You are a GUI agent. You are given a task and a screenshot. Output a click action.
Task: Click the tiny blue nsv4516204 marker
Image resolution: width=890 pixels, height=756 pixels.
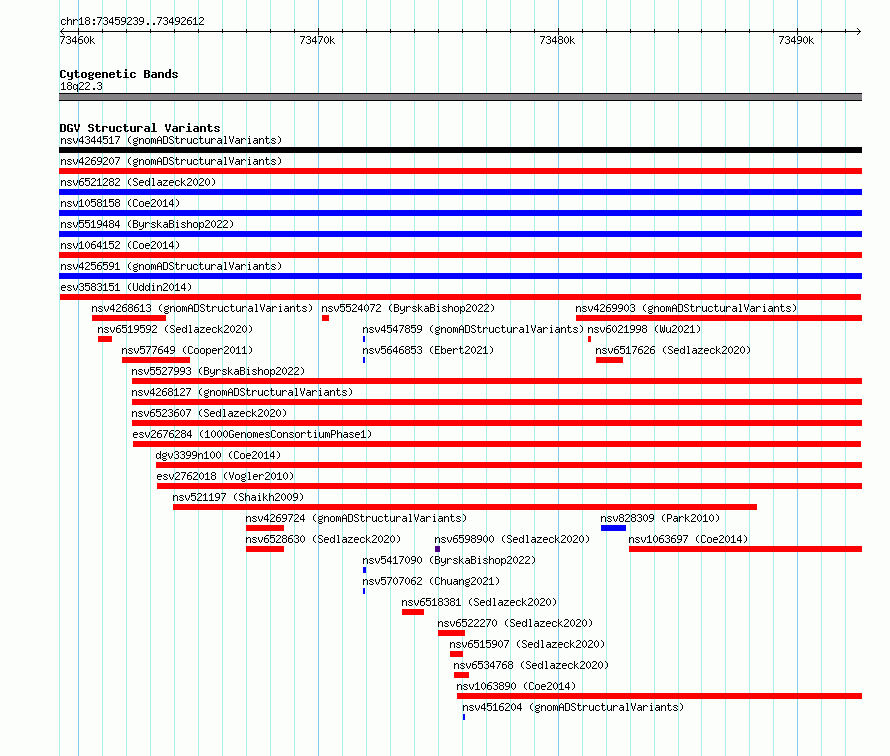(x=464, y=717)
